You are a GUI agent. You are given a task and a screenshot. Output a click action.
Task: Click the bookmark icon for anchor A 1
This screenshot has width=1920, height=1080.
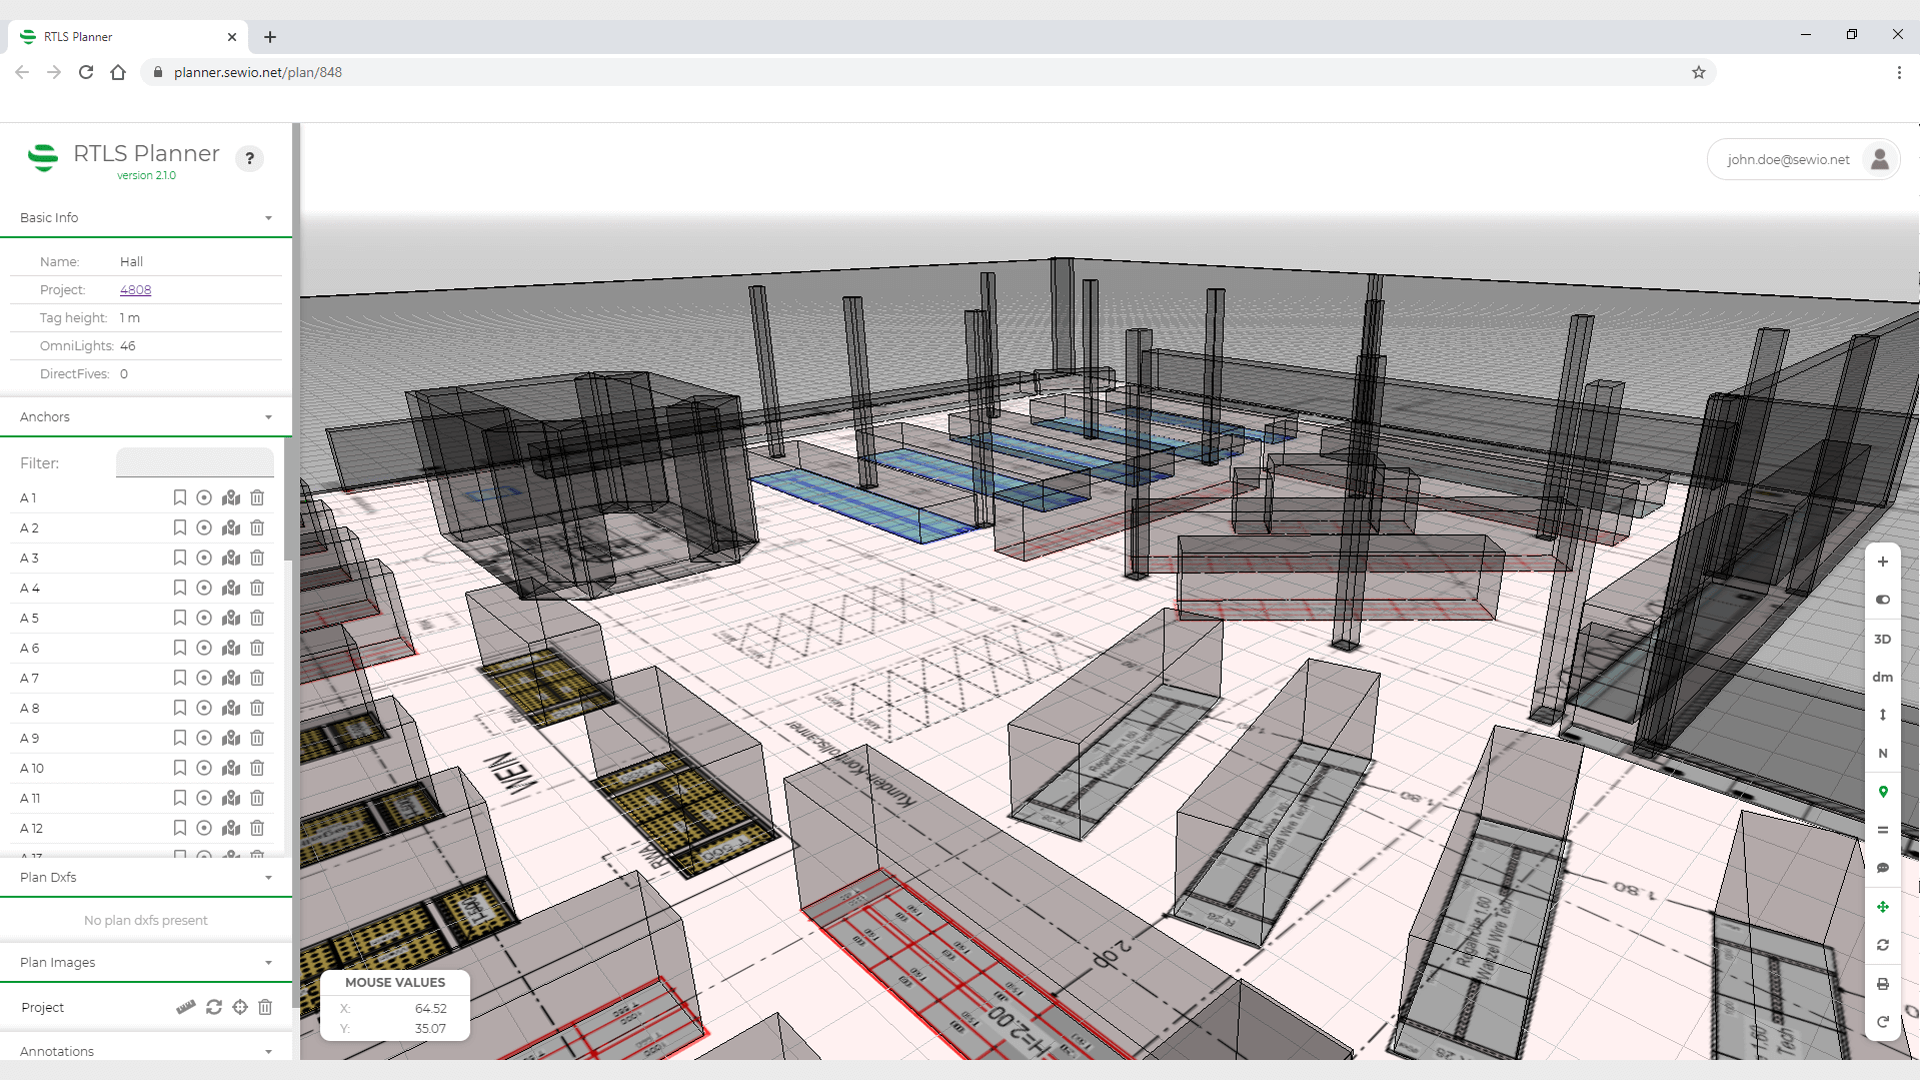[180, 497]
